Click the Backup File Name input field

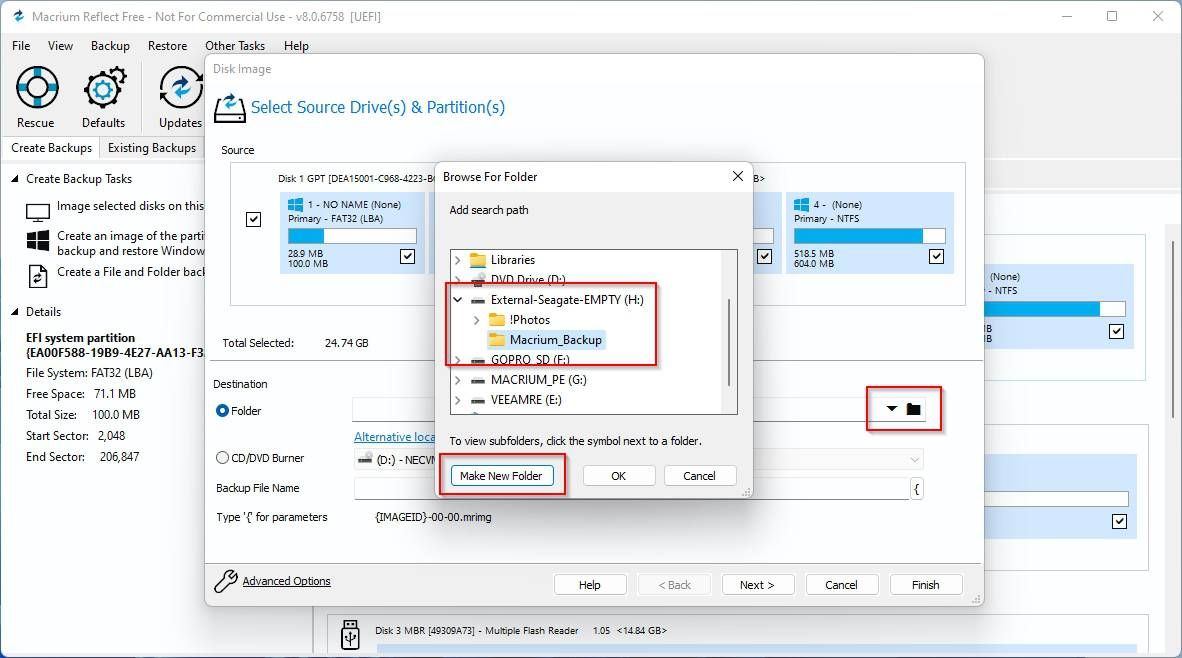pos(631,488)
